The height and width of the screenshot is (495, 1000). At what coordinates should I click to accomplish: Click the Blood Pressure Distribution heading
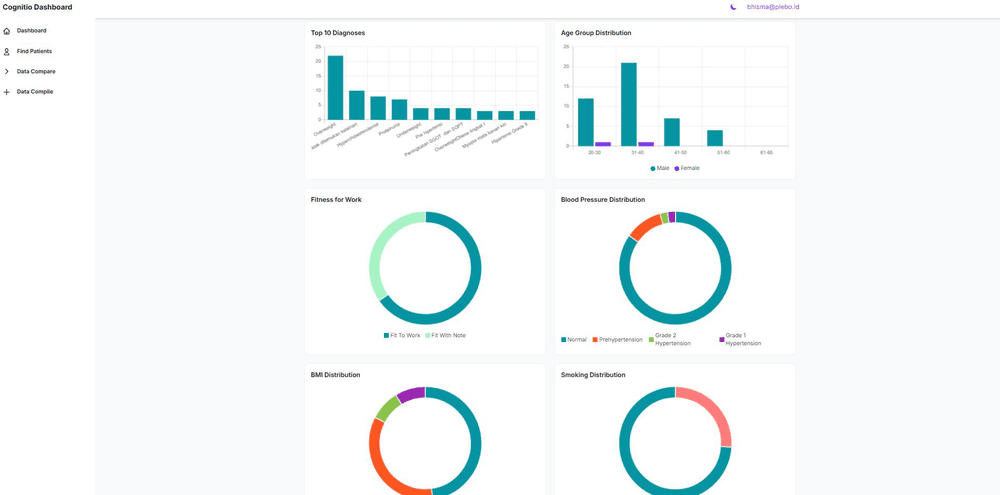coord(603,200)
